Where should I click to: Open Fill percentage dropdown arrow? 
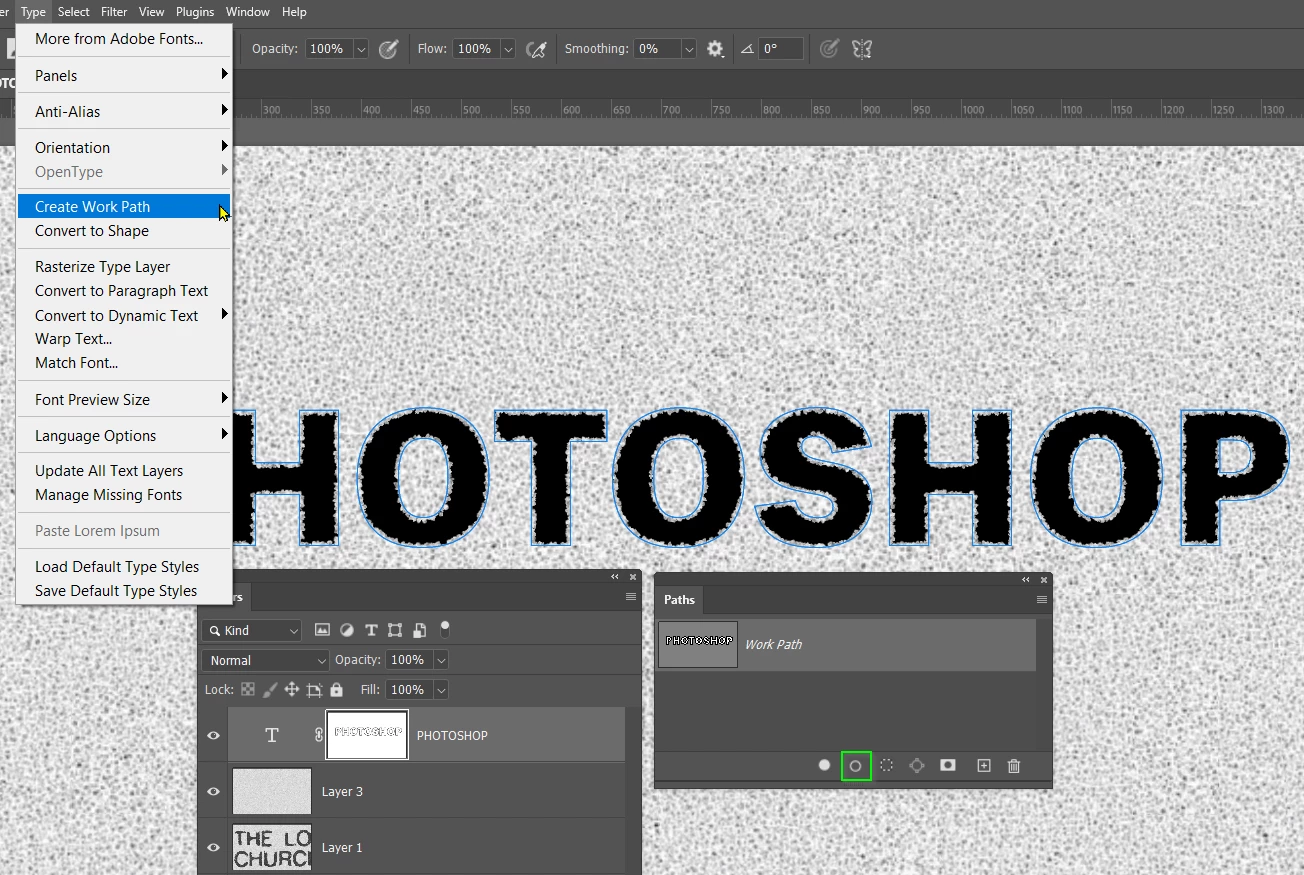(x=441, y=690)
